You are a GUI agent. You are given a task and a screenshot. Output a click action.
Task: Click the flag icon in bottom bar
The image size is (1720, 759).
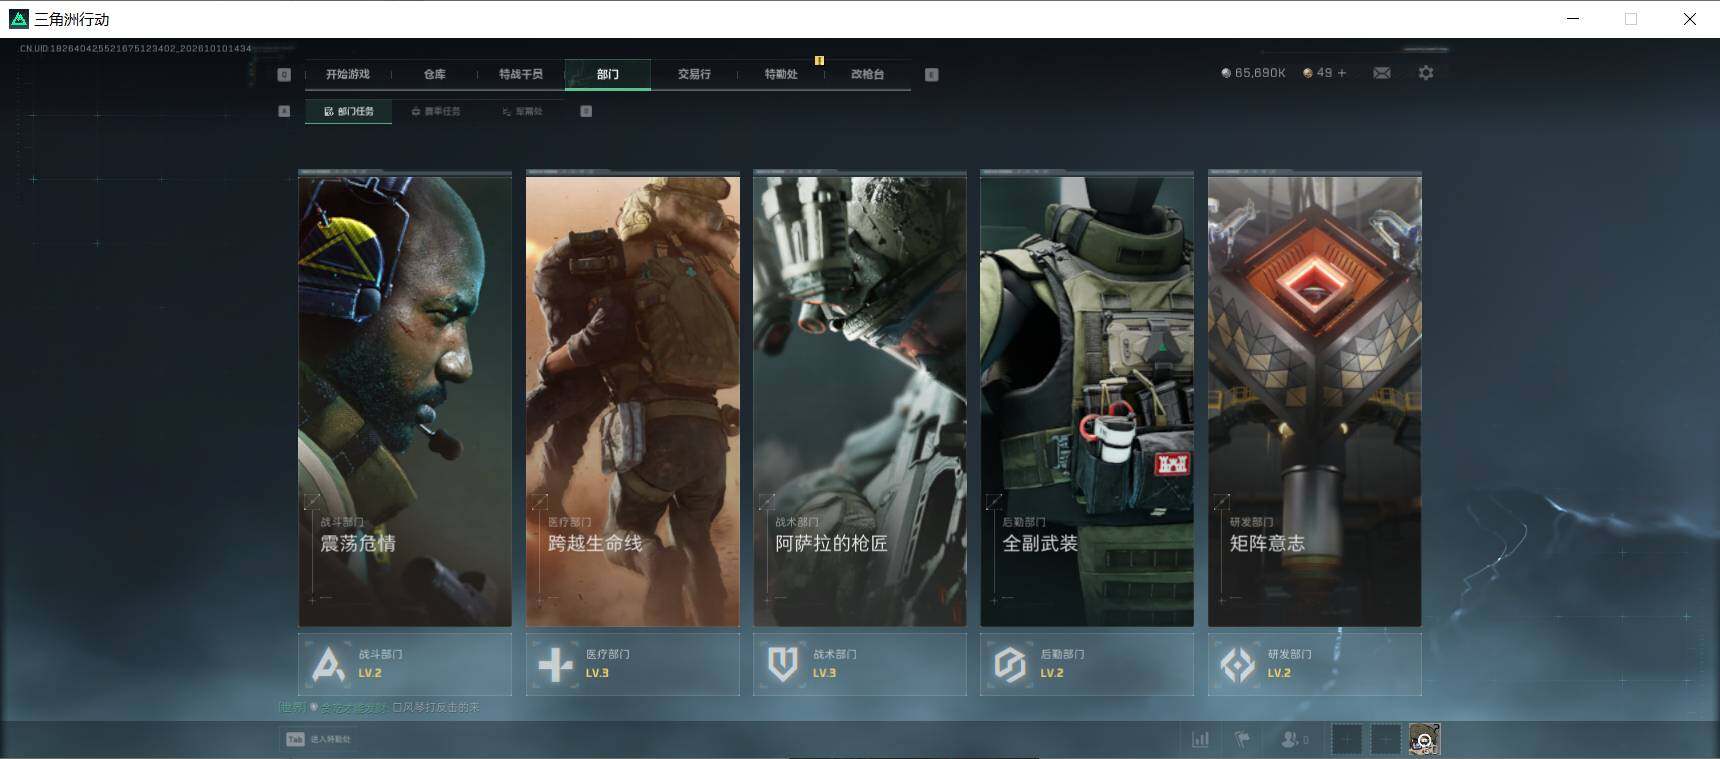point(1242,740)
